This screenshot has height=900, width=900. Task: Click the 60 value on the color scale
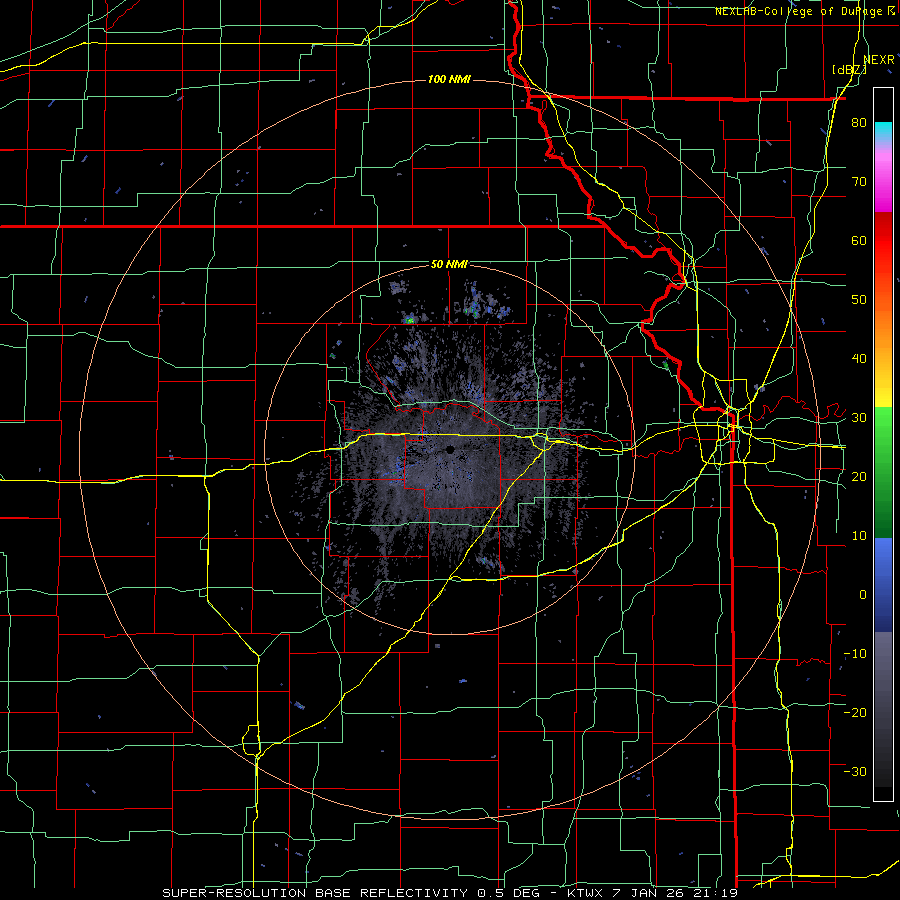pyautogui.click(x=859, y=240)
